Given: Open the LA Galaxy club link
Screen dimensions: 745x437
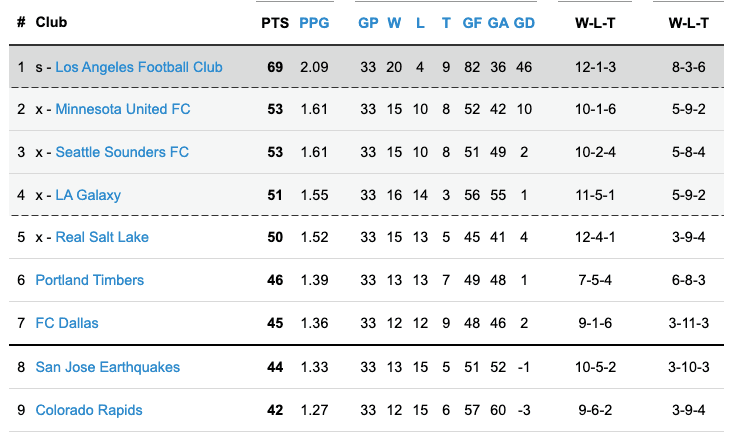Looking at the screenshot, I should pos(88,195).
